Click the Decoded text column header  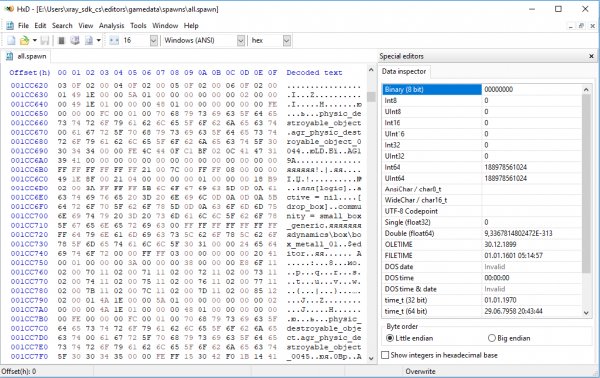coord(314,72)
